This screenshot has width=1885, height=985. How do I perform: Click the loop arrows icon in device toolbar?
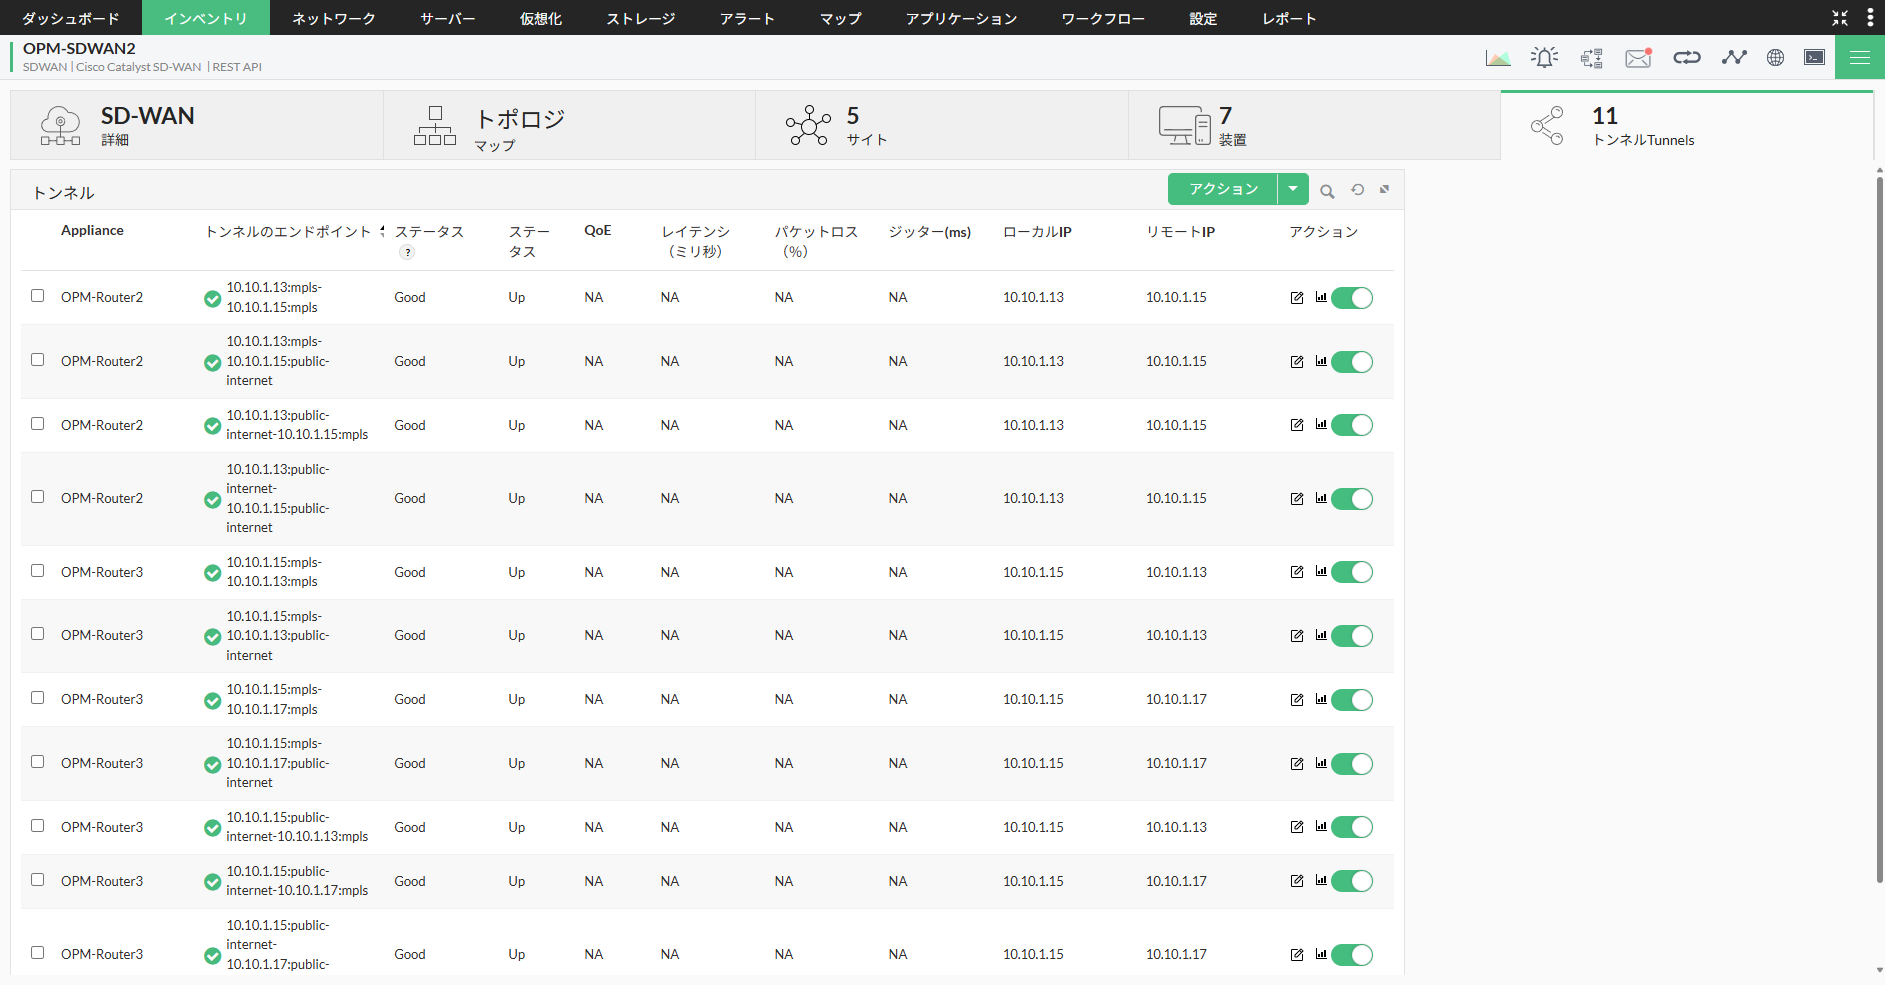pyautogui.click(x=1687, y=58)
